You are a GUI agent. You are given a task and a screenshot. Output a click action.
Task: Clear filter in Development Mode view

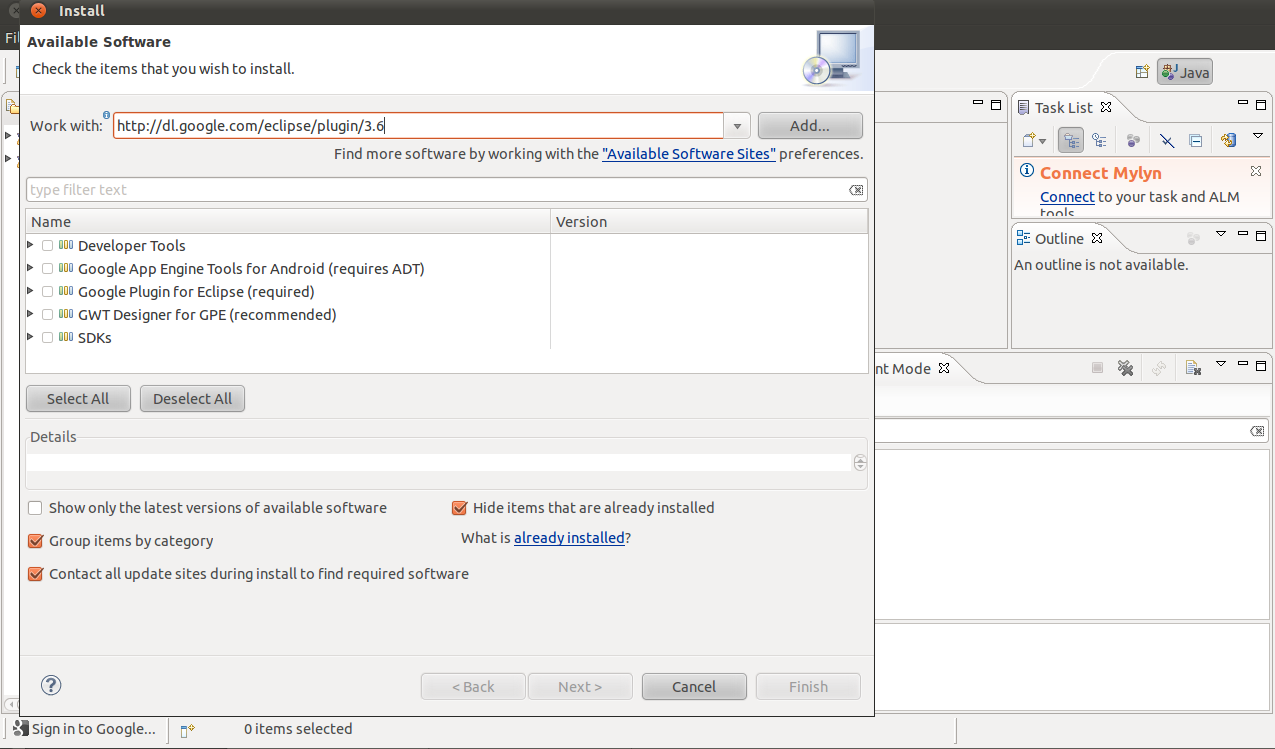coord(1257,431)
